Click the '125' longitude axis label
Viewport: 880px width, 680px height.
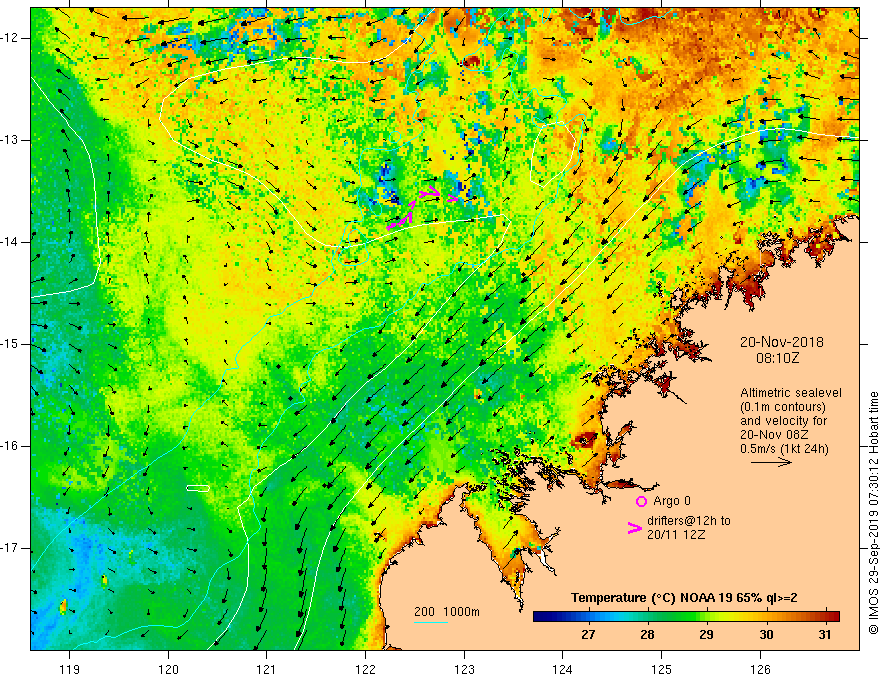[662, 669]
